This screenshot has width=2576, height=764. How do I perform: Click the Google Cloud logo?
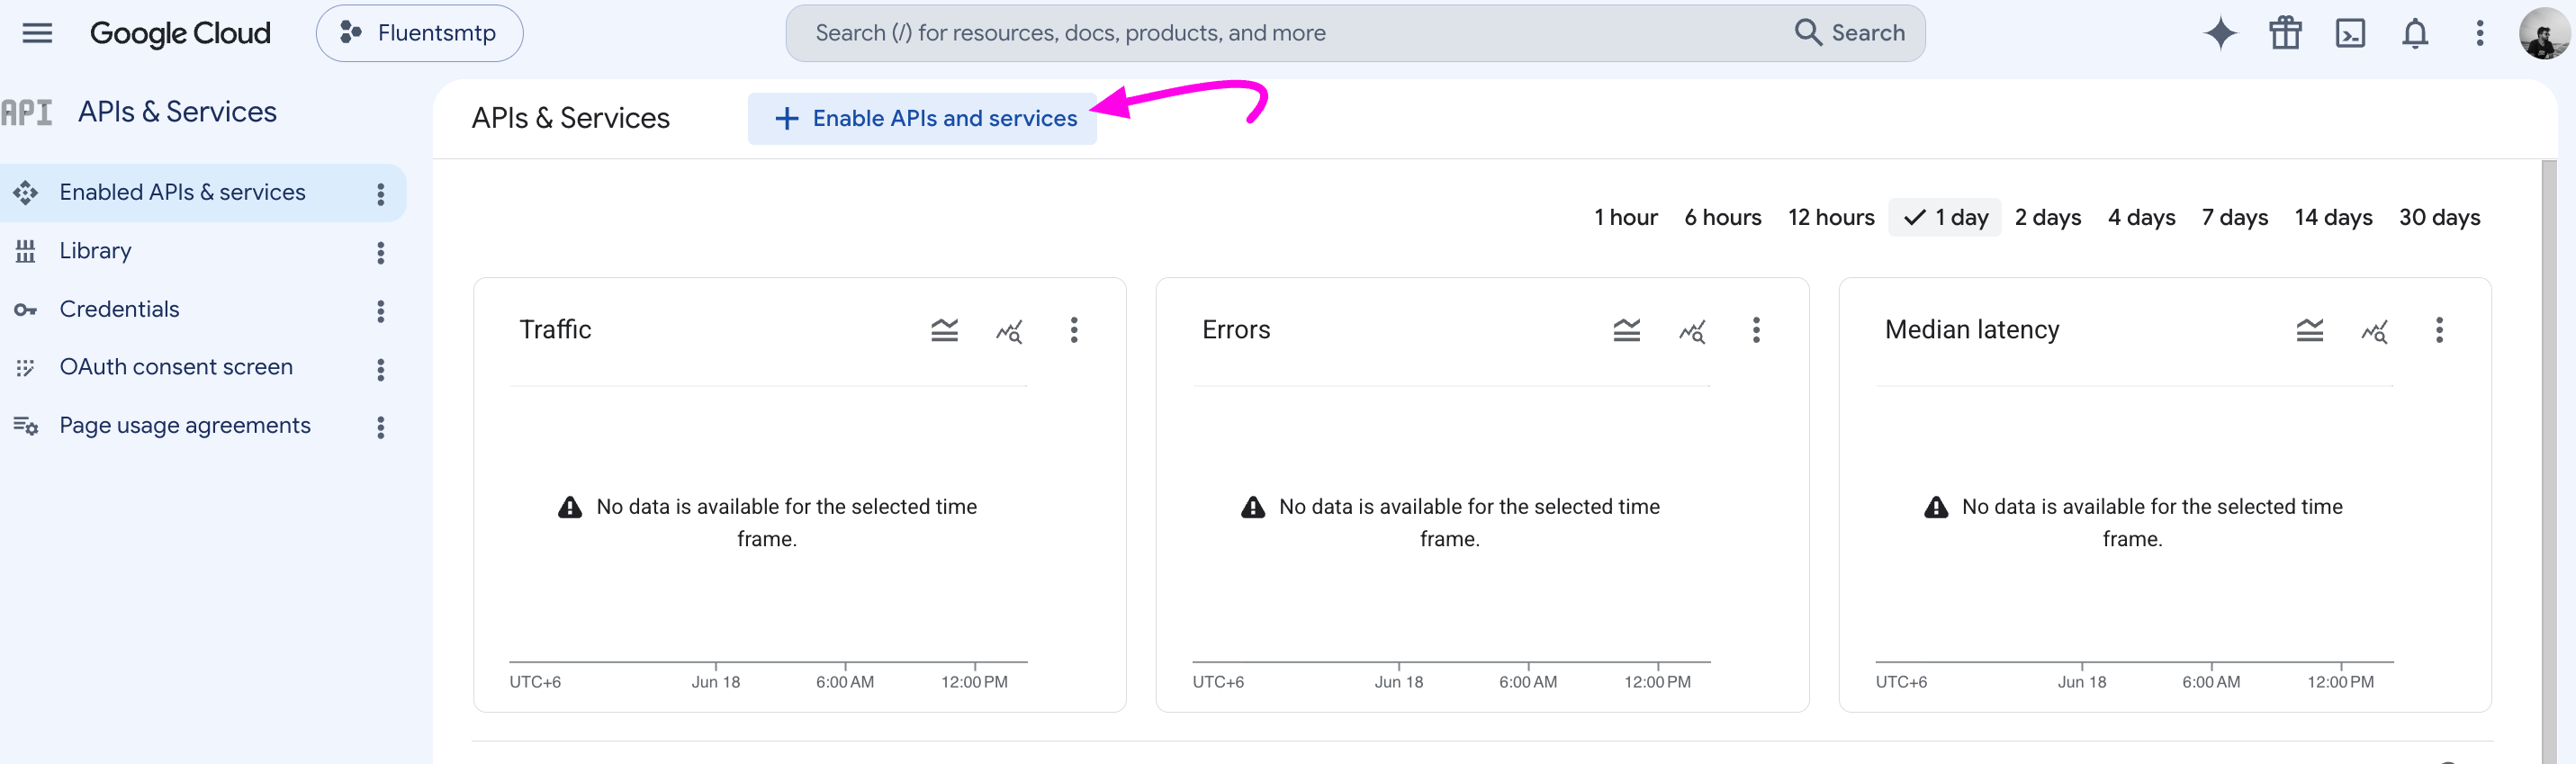[180, 33]
